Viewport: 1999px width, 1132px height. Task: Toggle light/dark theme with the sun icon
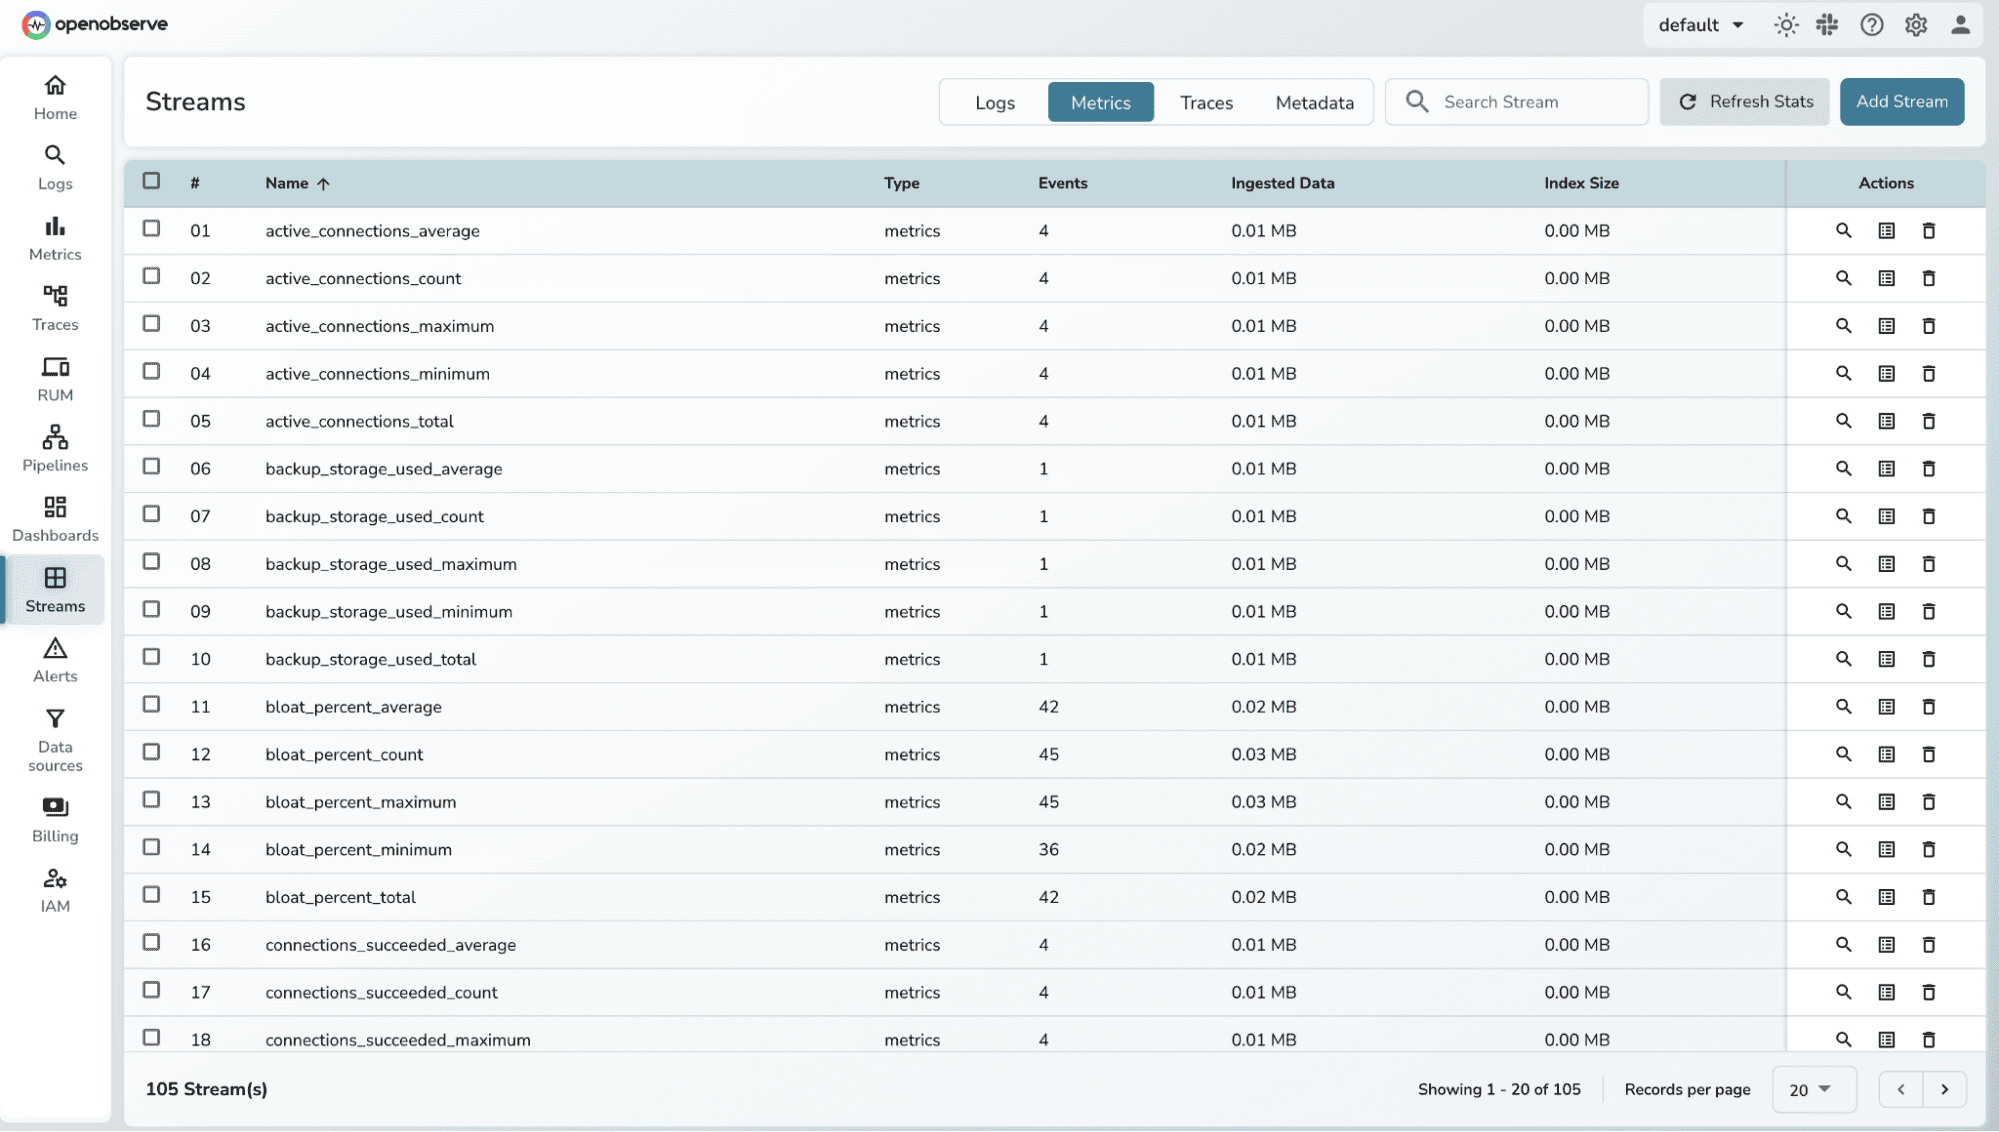coord(1786,24)
